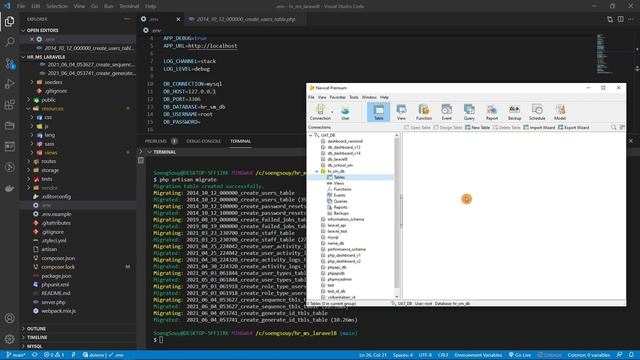Viewport: 640px width, 360px height.
Task: Open VS Code Terminal menu
Action: (129, 6)
